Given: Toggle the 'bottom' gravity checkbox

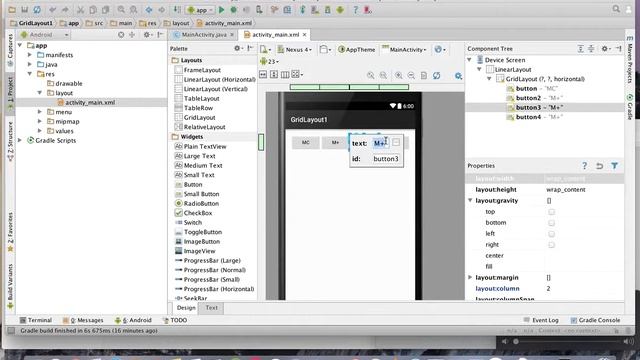Looking at the screenshot, I should pyautogui.click(x=551, y=223).
